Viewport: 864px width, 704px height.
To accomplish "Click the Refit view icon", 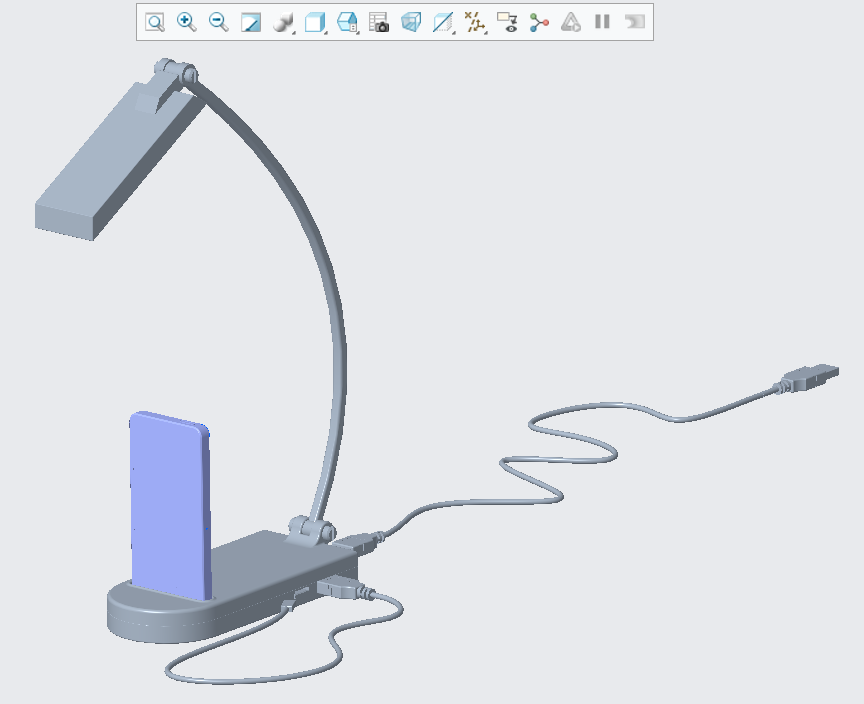I will 155,23.
